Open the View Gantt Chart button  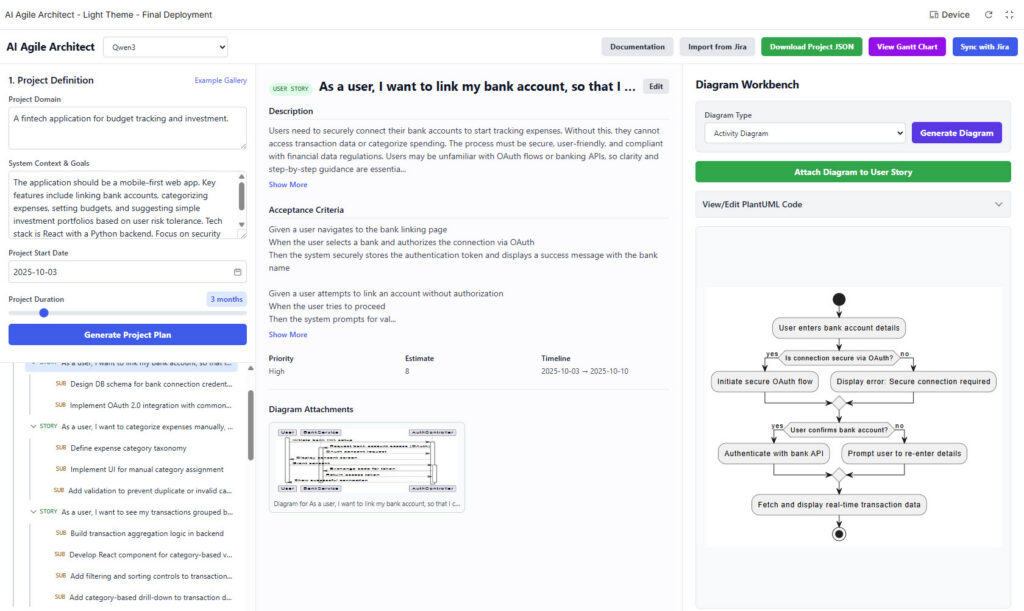coord(907,47)
